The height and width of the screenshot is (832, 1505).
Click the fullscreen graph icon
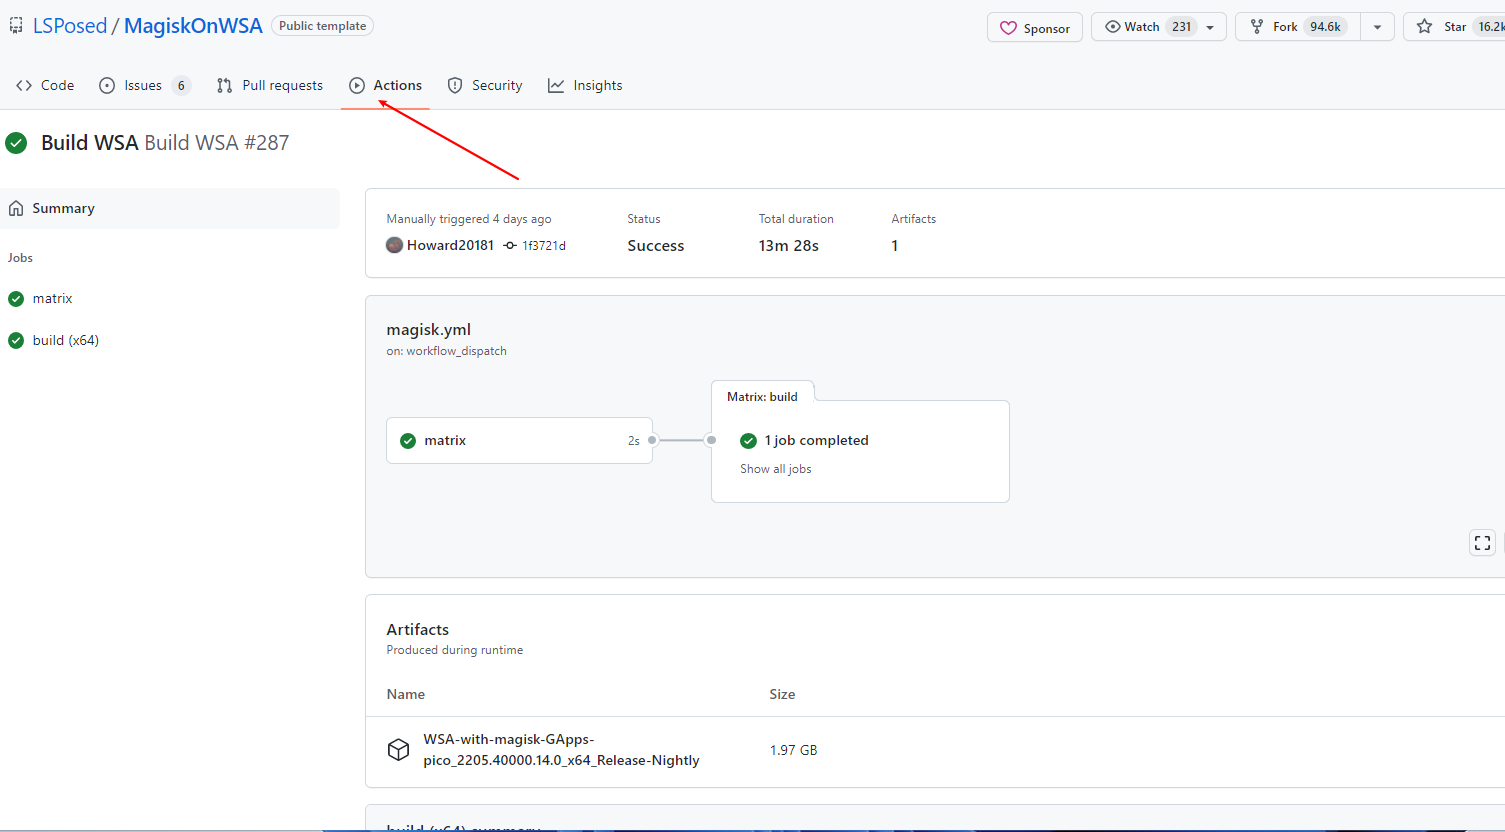tap(1482, 543)
